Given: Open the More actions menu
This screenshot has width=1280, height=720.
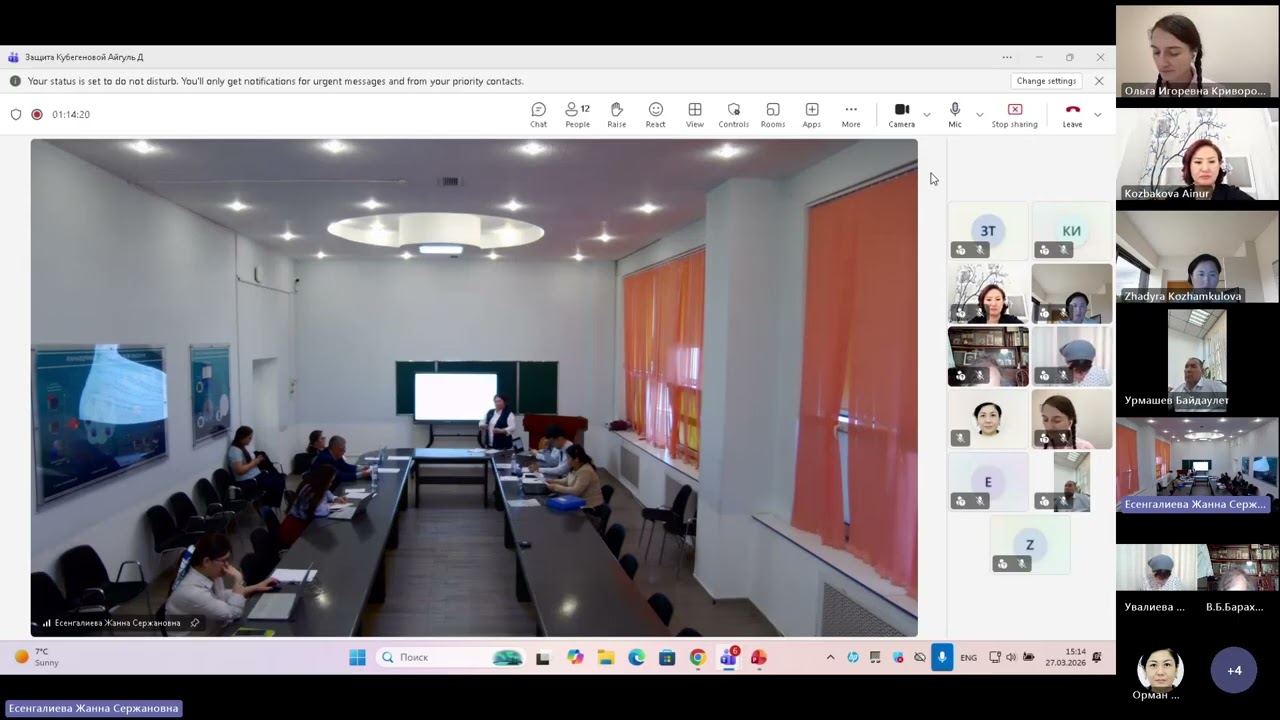Looking at the screenshot, I should tap(850, 115).
